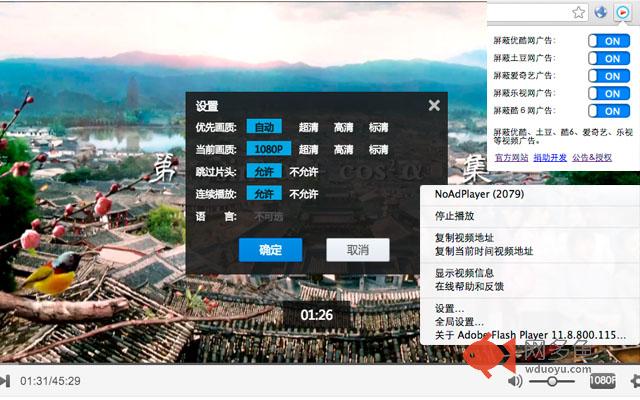Choose 允许 for 跳过片头
Image resolution: width=640 pixels, height=400 pixels.
coord(264,171)
